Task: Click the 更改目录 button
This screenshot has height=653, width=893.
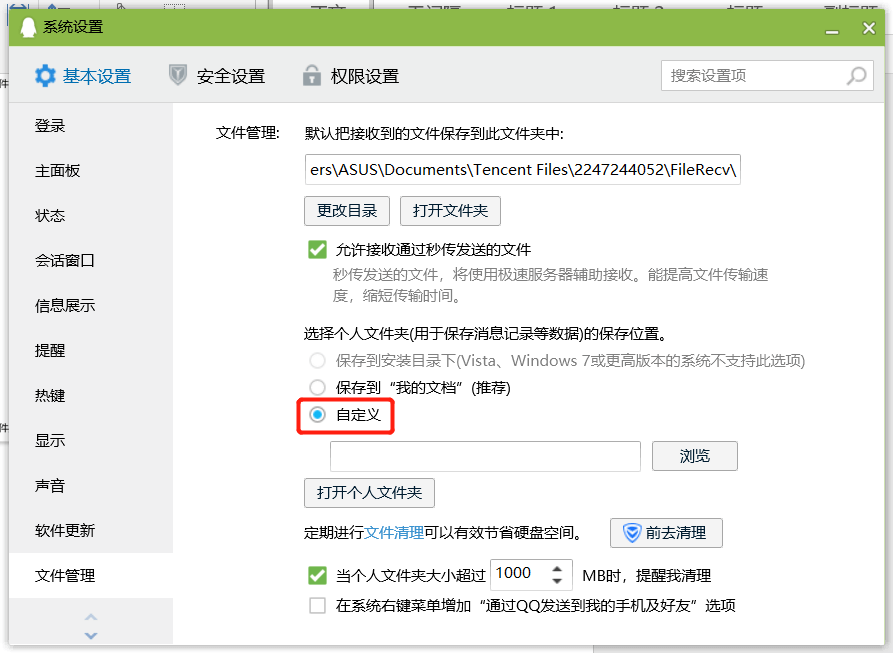Action: coord(347,211)
